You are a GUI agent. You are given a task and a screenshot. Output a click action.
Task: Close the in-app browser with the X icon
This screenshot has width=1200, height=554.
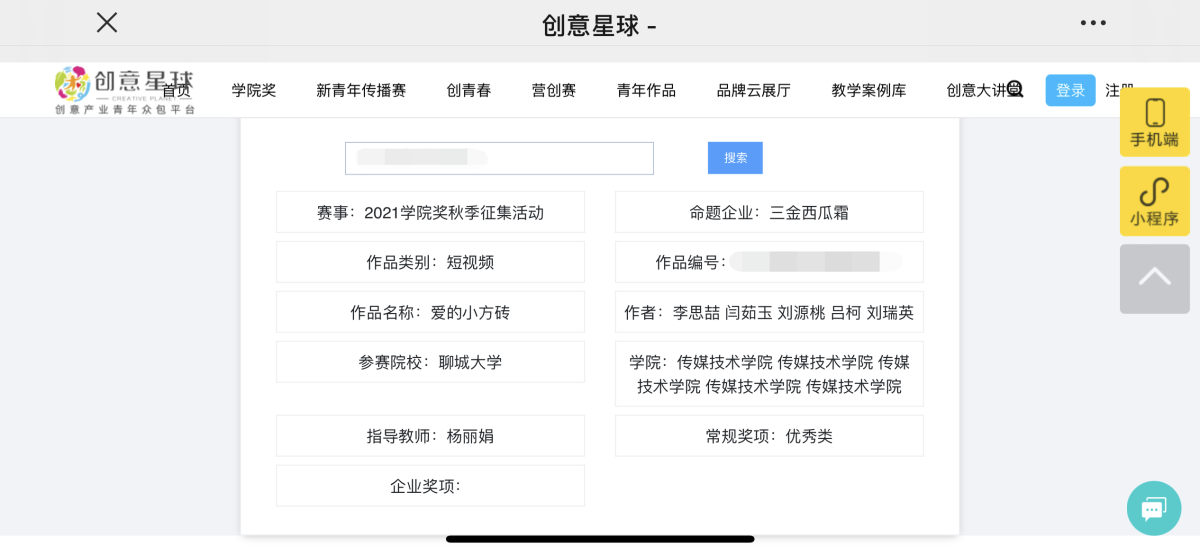pyautogui.click(x=107, y=22)
